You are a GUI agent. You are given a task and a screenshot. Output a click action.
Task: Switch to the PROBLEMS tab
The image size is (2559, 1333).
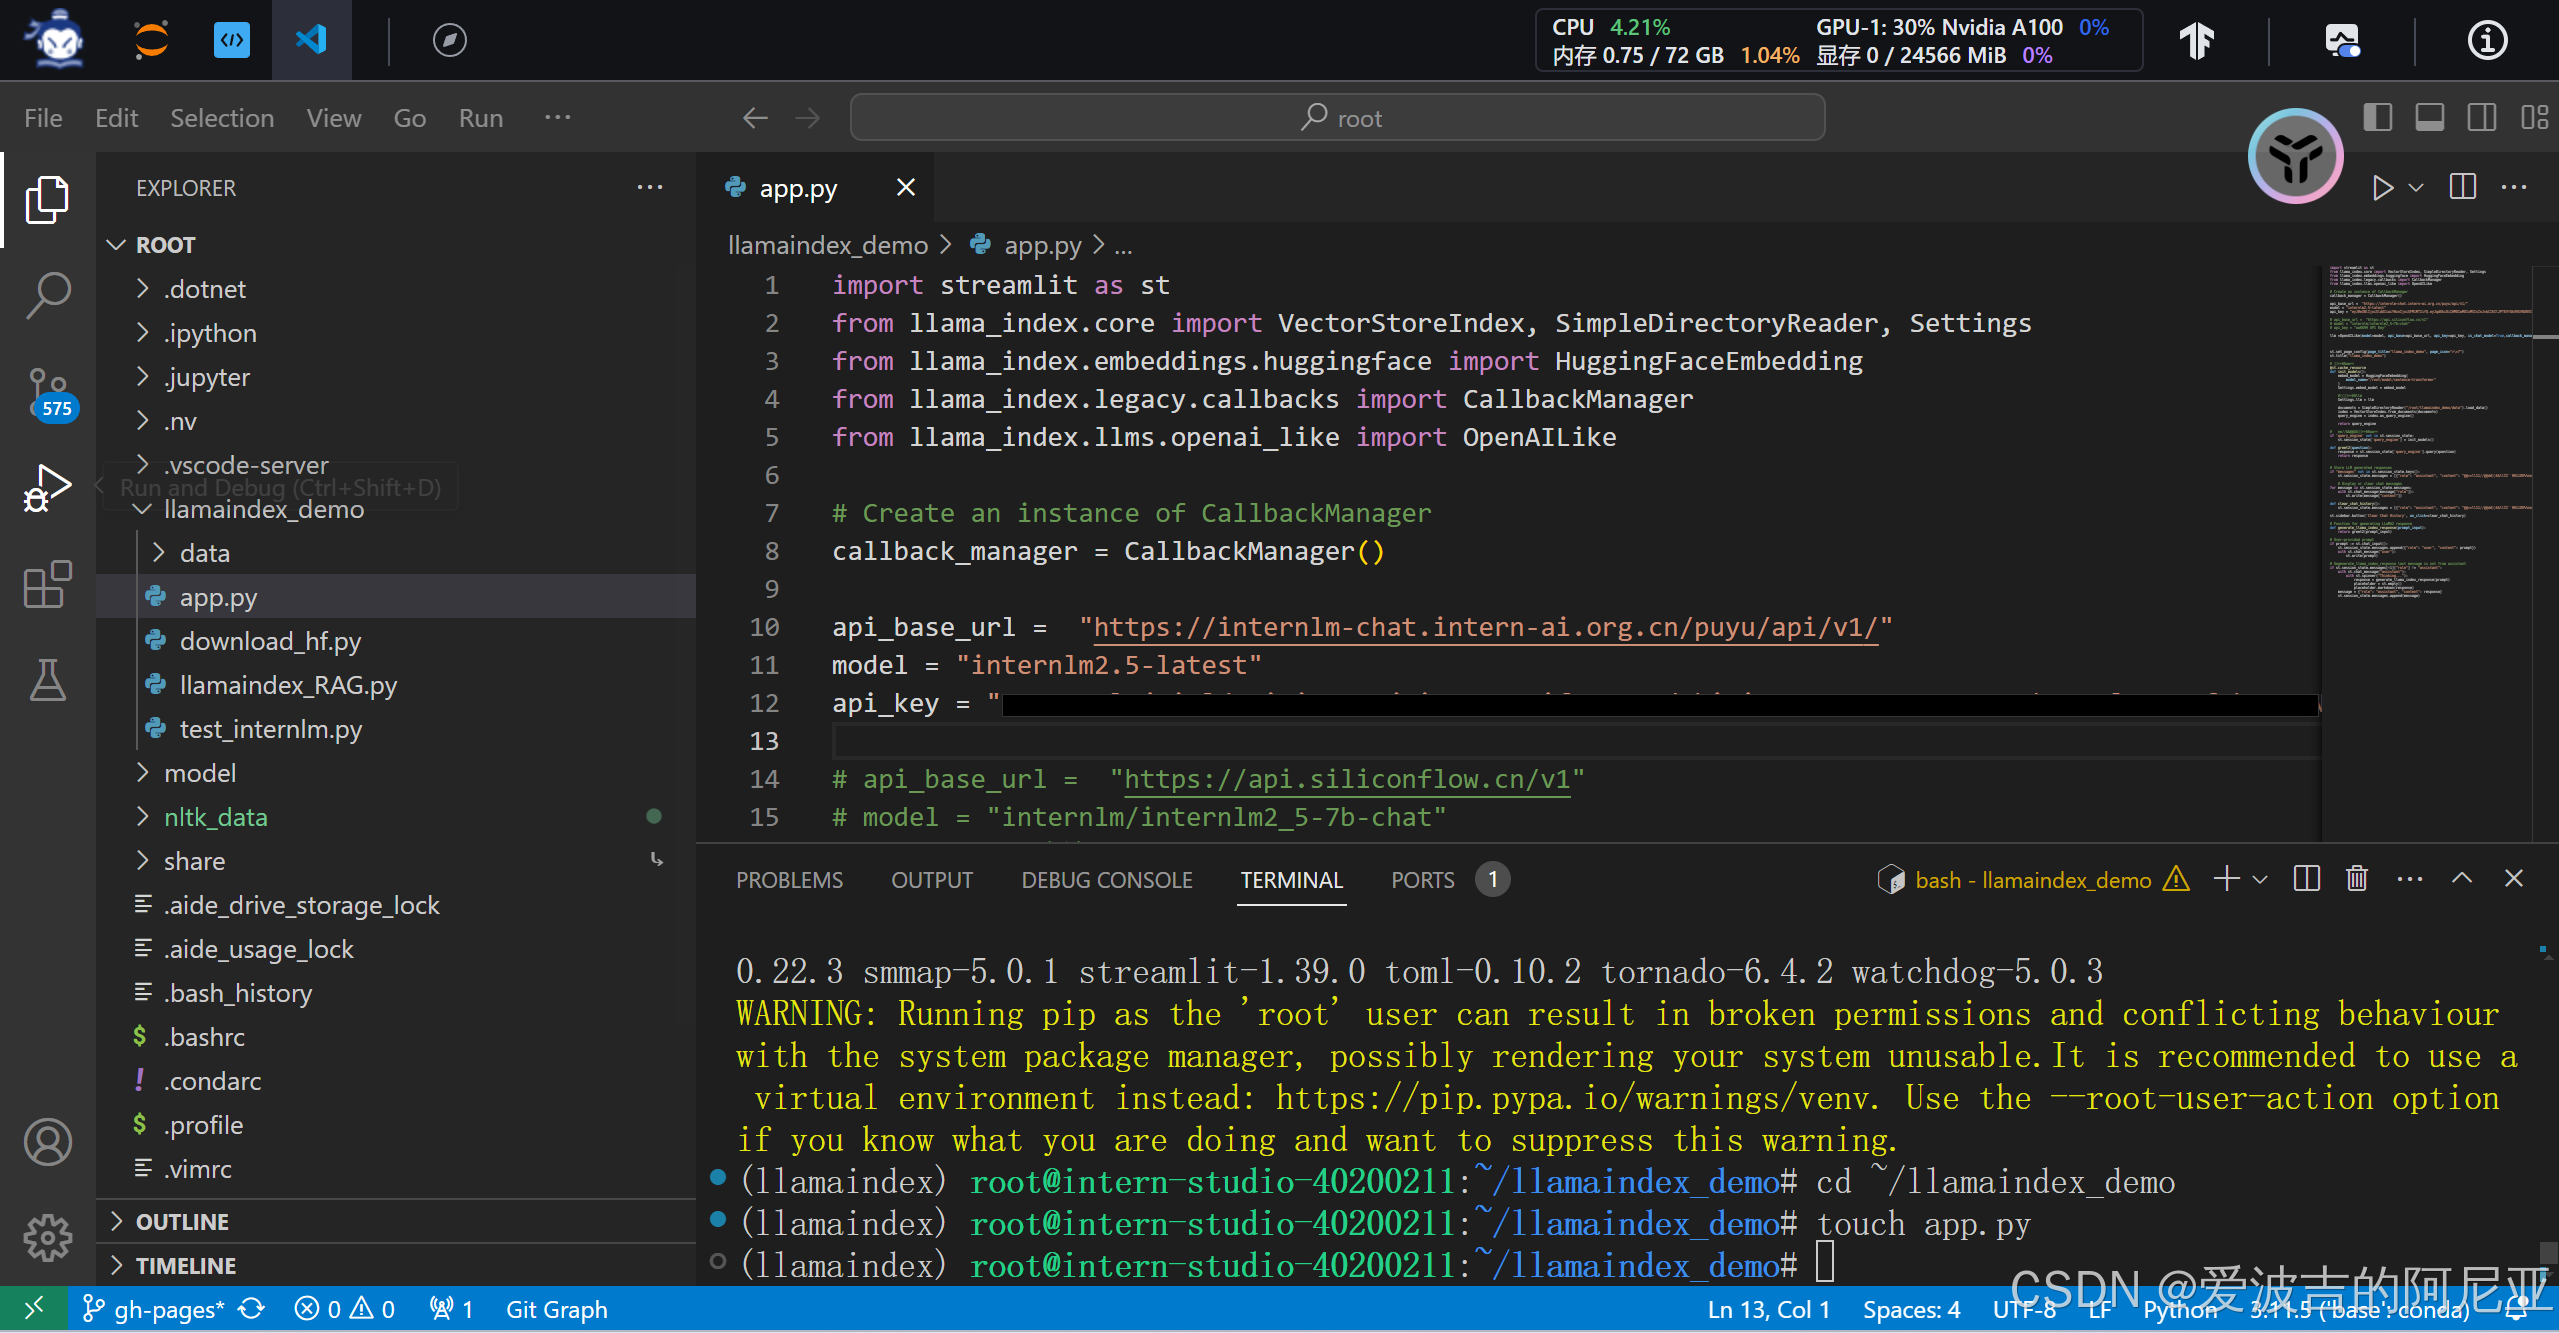click(789, 880)
